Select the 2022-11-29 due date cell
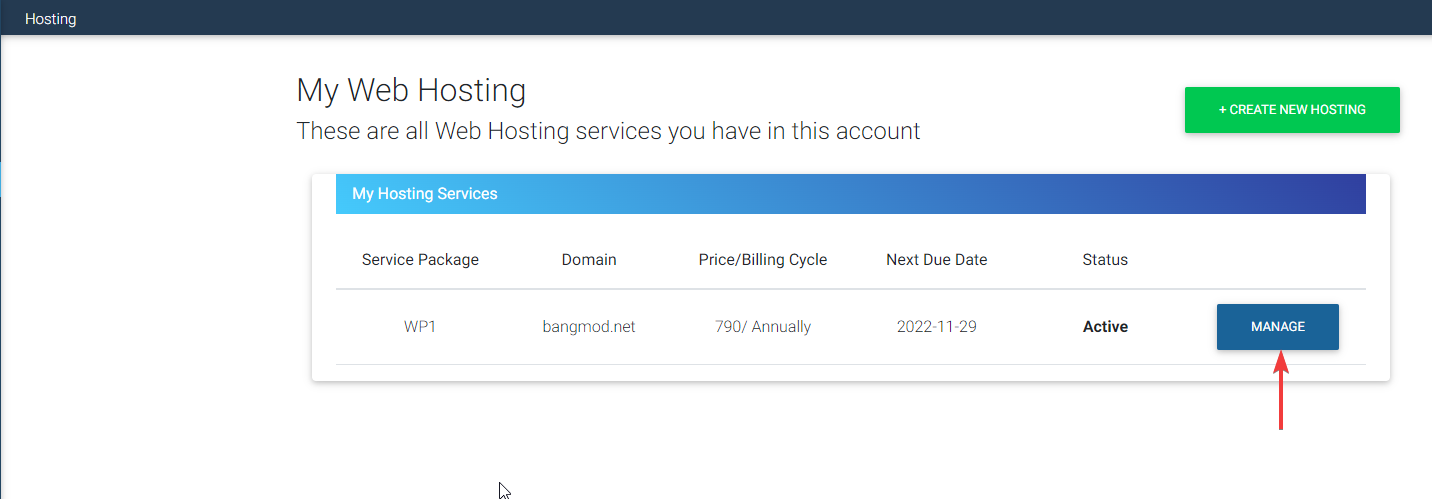 click(936, 327)
